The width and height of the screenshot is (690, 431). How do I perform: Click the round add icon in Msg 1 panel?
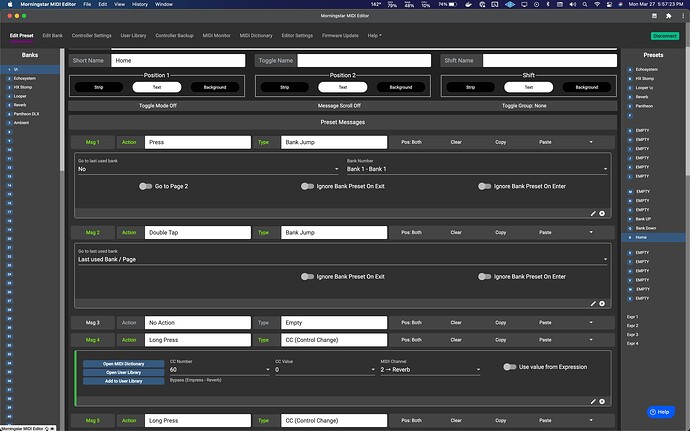coord(602,214)
